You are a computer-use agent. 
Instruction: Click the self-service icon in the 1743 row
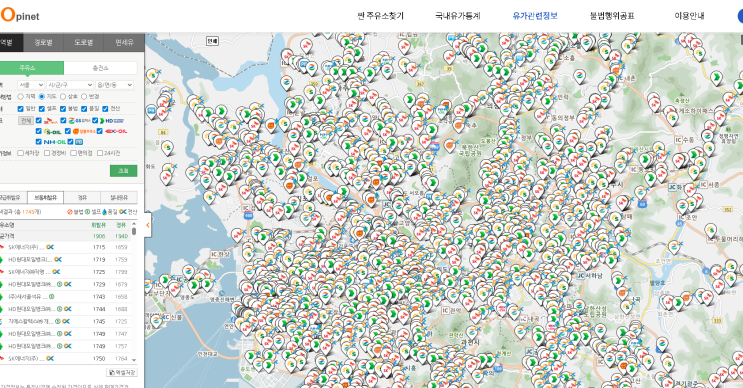[x=52, y=297]
